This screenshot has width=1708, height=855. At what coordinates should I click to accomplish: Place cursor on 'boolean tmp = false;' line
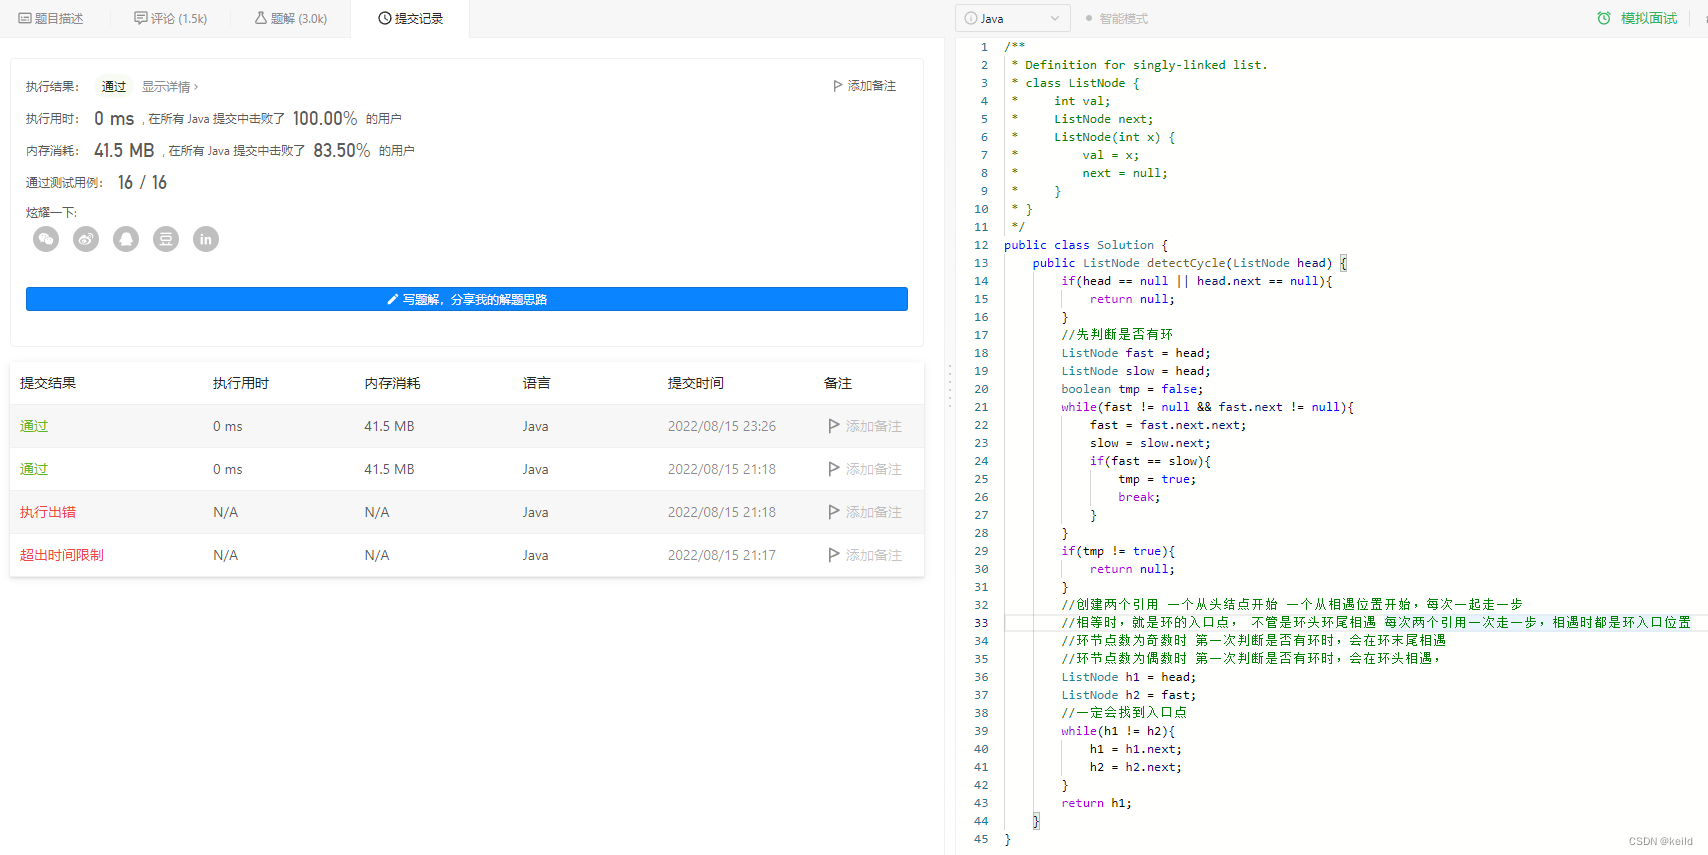pyautogui.click(x=1132, y=389)
